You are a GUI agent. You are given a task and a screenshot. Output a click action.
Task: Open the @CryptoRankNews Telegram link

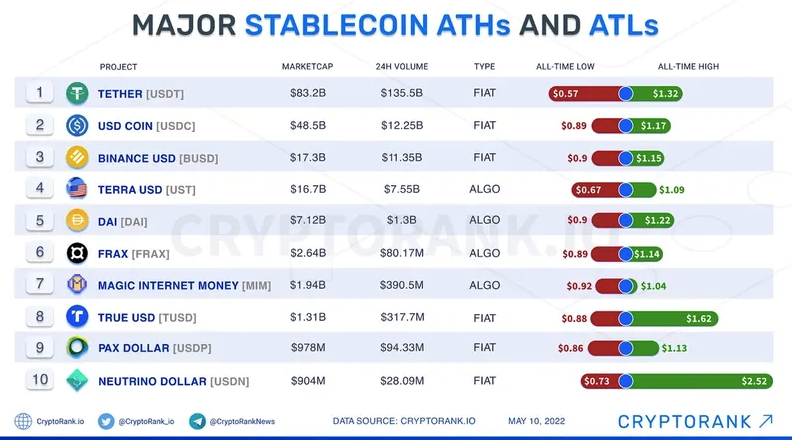tap(242, 421)
